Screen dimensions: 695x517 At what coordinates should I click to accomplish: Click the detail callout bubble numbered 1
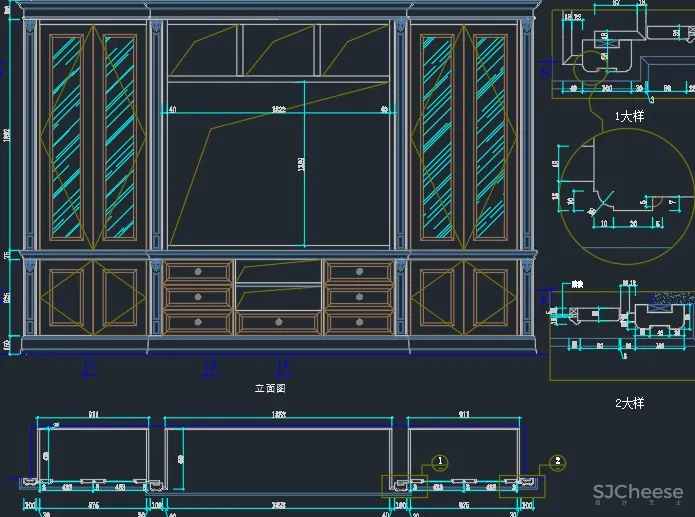439,462
